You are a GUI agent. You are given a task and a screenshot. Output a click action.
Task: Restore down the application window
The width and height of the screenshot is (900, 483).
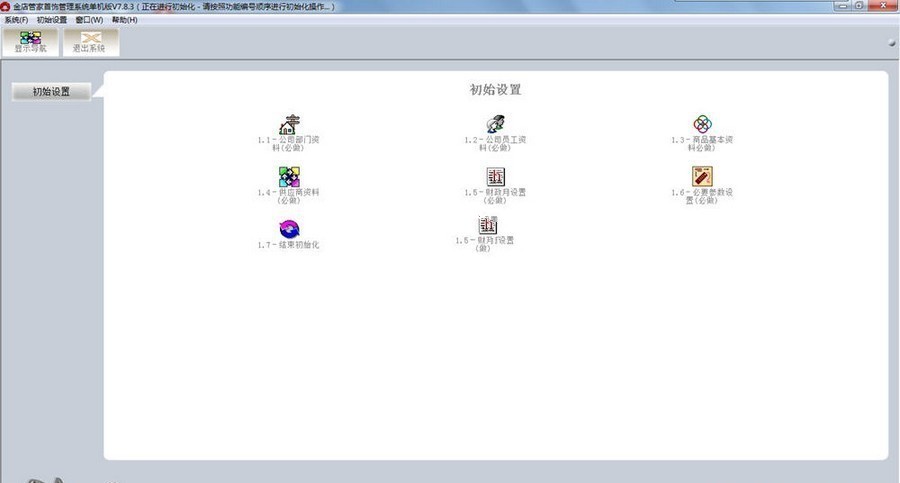[x=859, y=5]
